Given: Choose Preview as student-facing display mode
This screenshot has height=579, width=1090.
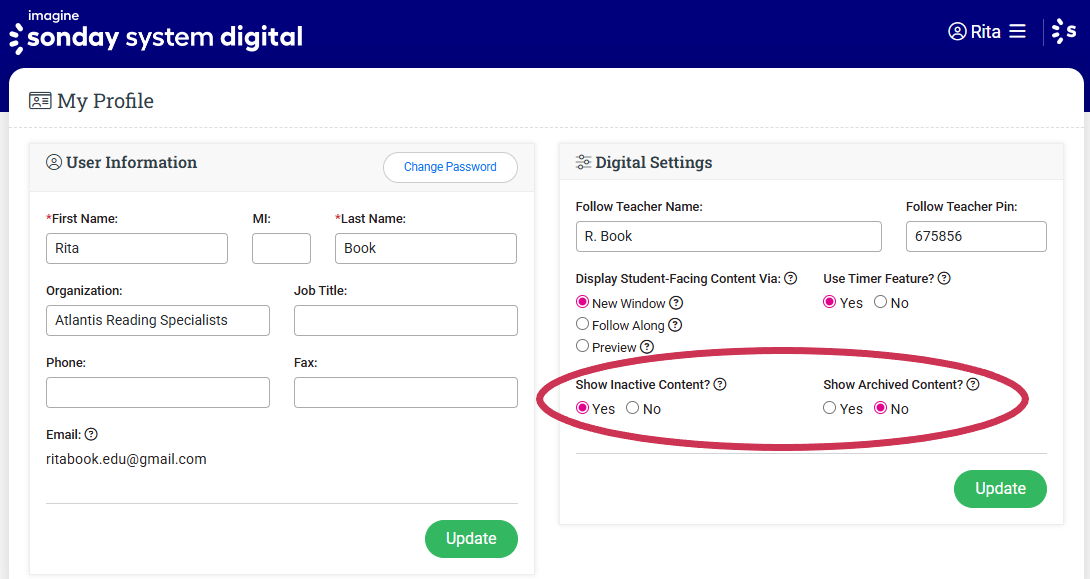Looking at the screenshot, I should tap(582, 347).
